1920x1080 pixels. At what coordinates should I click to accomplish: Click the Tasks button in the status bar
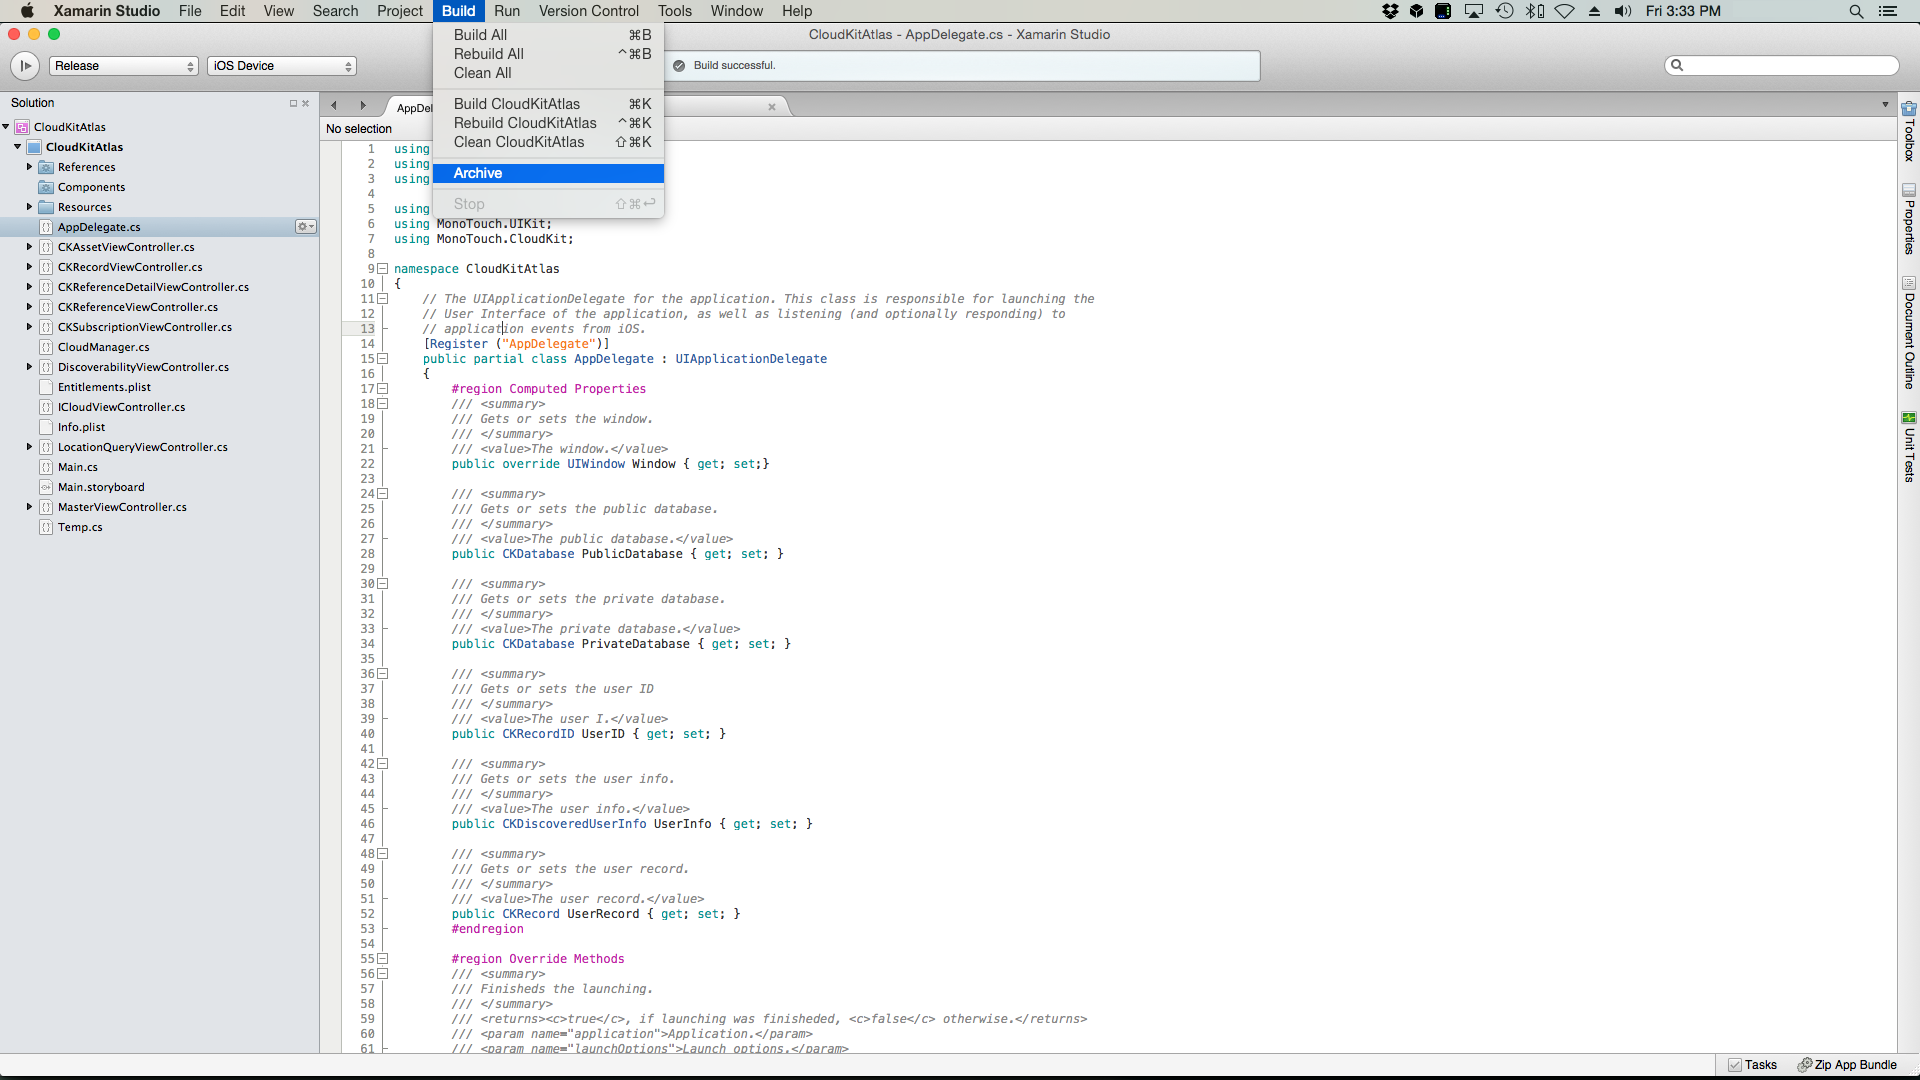tap(1752, 1065)
